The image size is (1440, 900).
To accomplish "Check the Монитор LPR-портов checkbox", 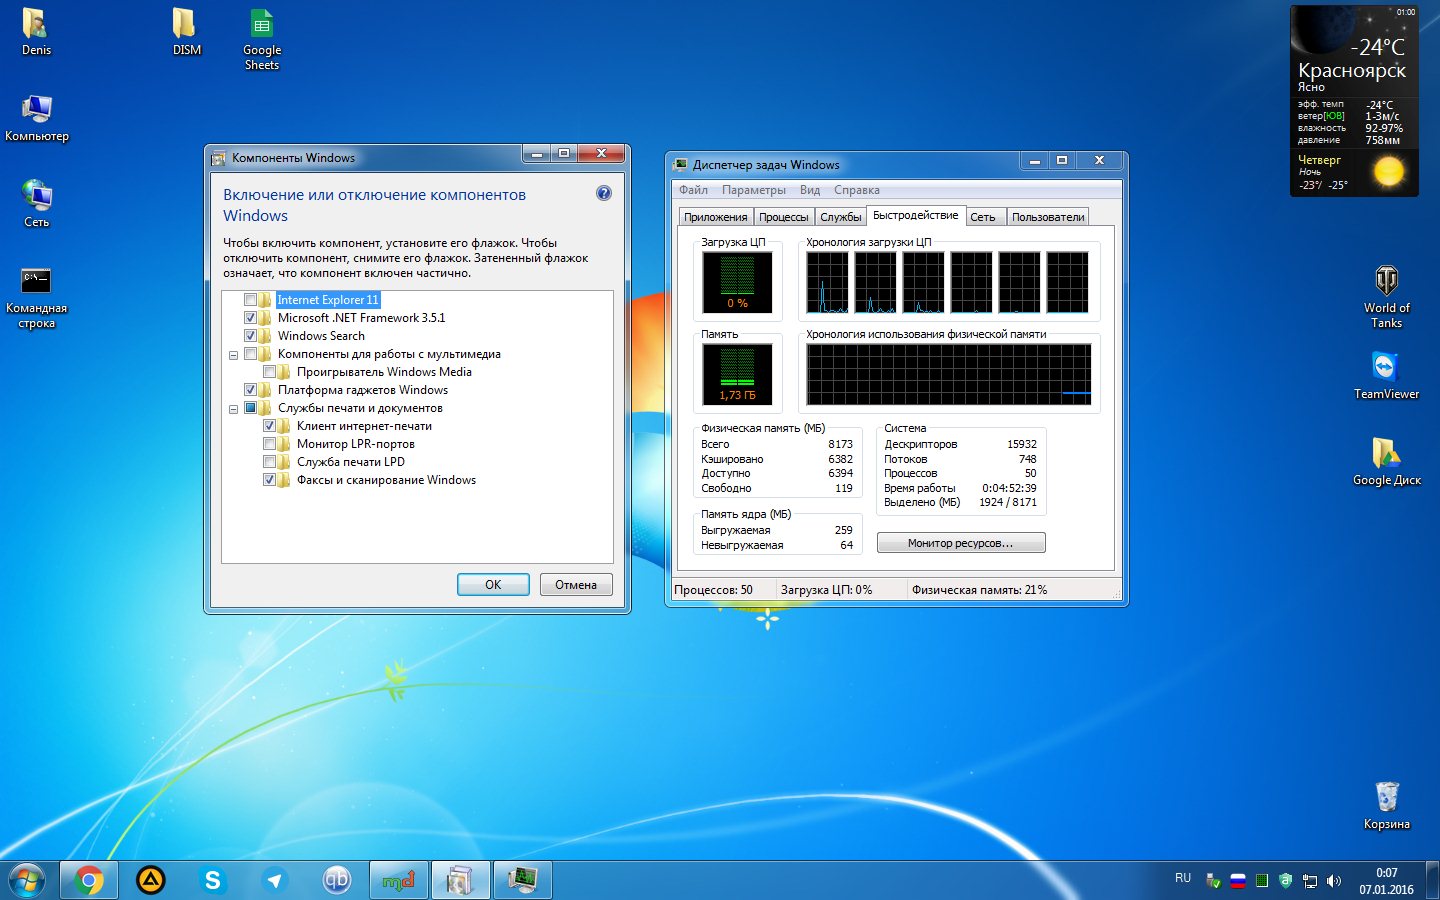I will pos(270,444).
